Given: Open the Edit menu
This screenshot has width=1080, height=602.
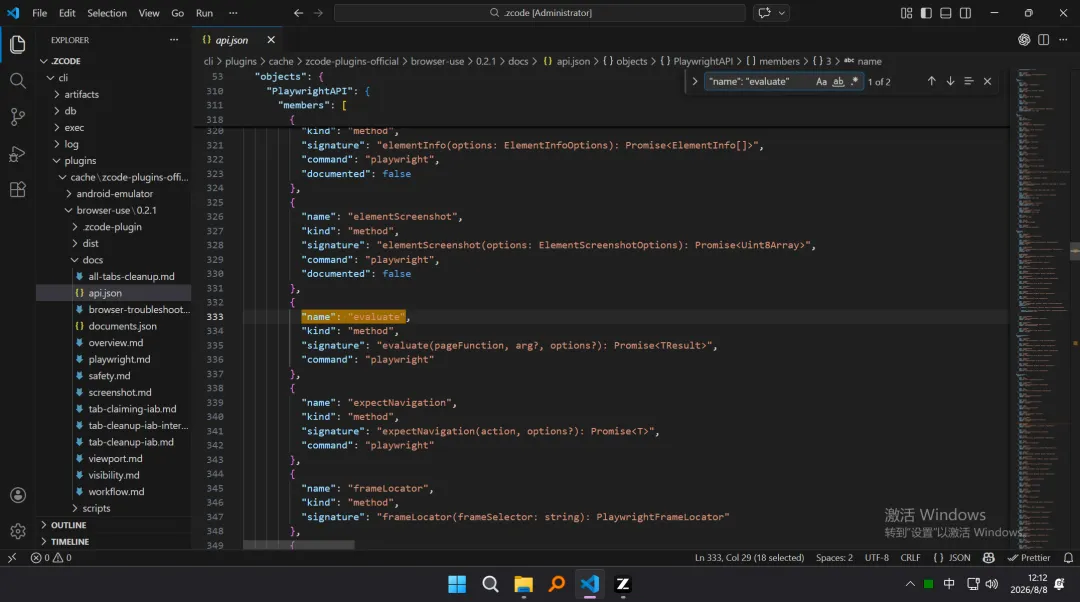Looking at the screenshot, I should [67, 13].
